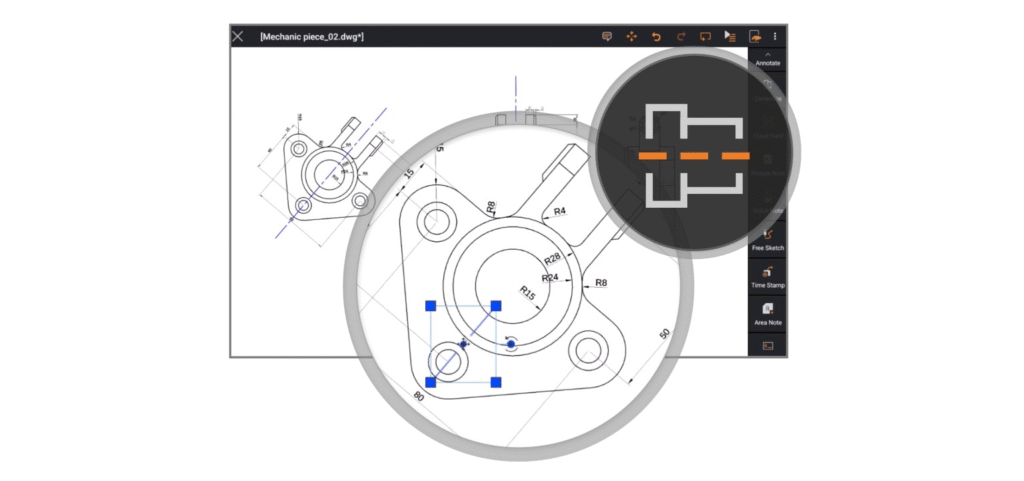Viewport: 1024px width, 481px height.
Task: Close the Mechanic piece_02.dwg drawing
Action: (238, 36)
